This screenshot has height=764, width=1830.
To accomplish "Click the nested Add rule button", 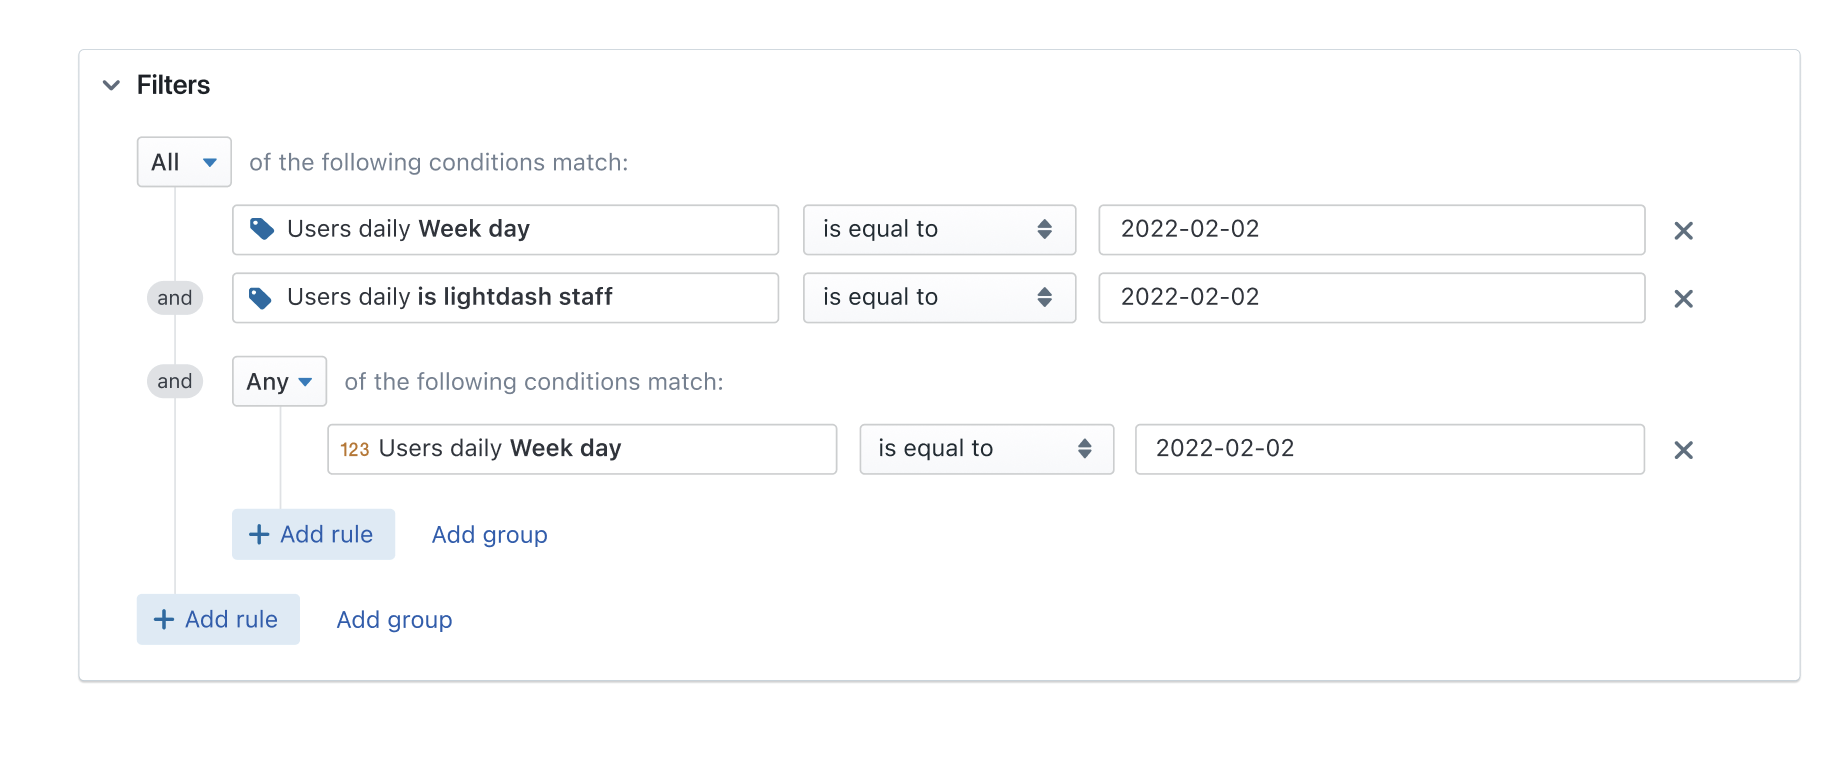I will pos(313,534).
